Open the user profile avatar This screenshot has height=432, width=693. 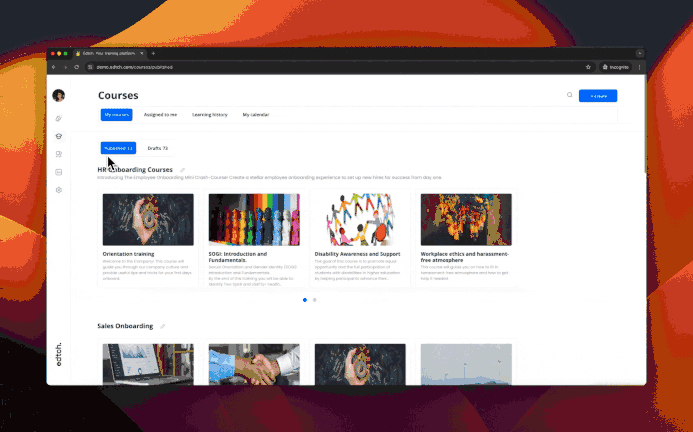(x=58, y=95)
